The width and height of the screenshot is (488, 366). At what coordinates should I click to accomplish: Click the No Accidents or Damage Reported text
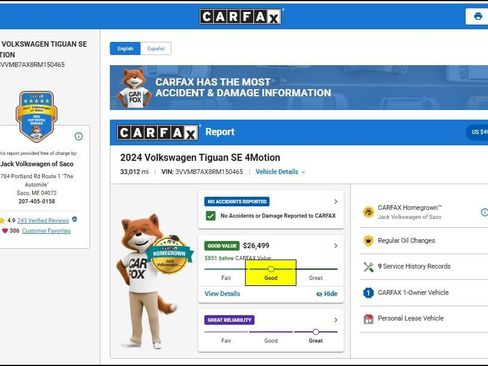(278, 216)
